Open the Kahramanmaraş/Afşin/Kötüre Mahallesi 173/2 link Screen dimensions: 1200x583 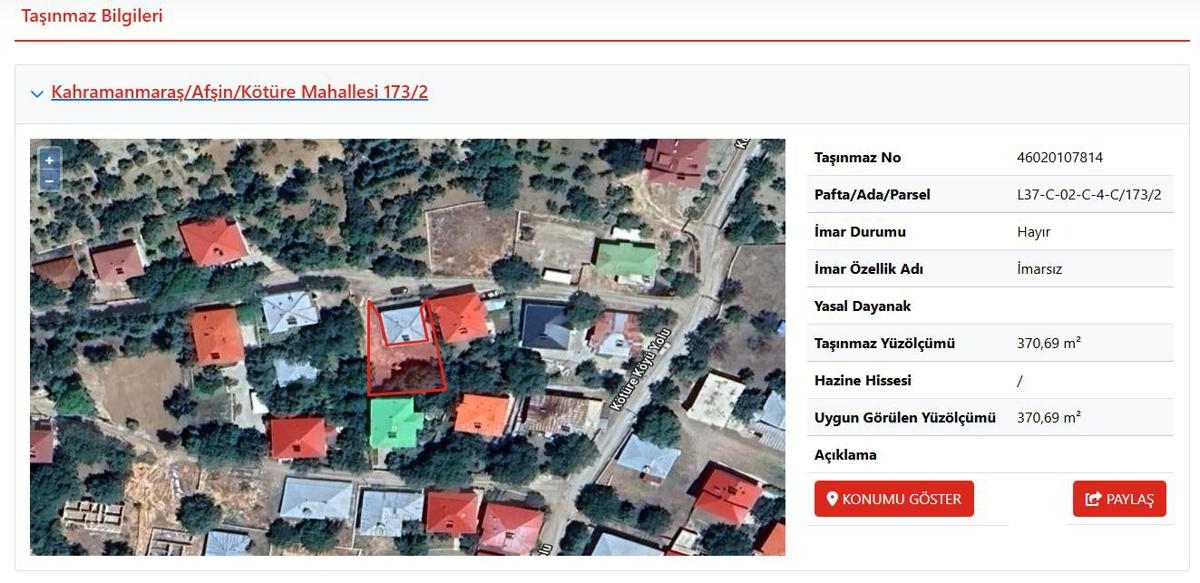[x=239, y=92]
